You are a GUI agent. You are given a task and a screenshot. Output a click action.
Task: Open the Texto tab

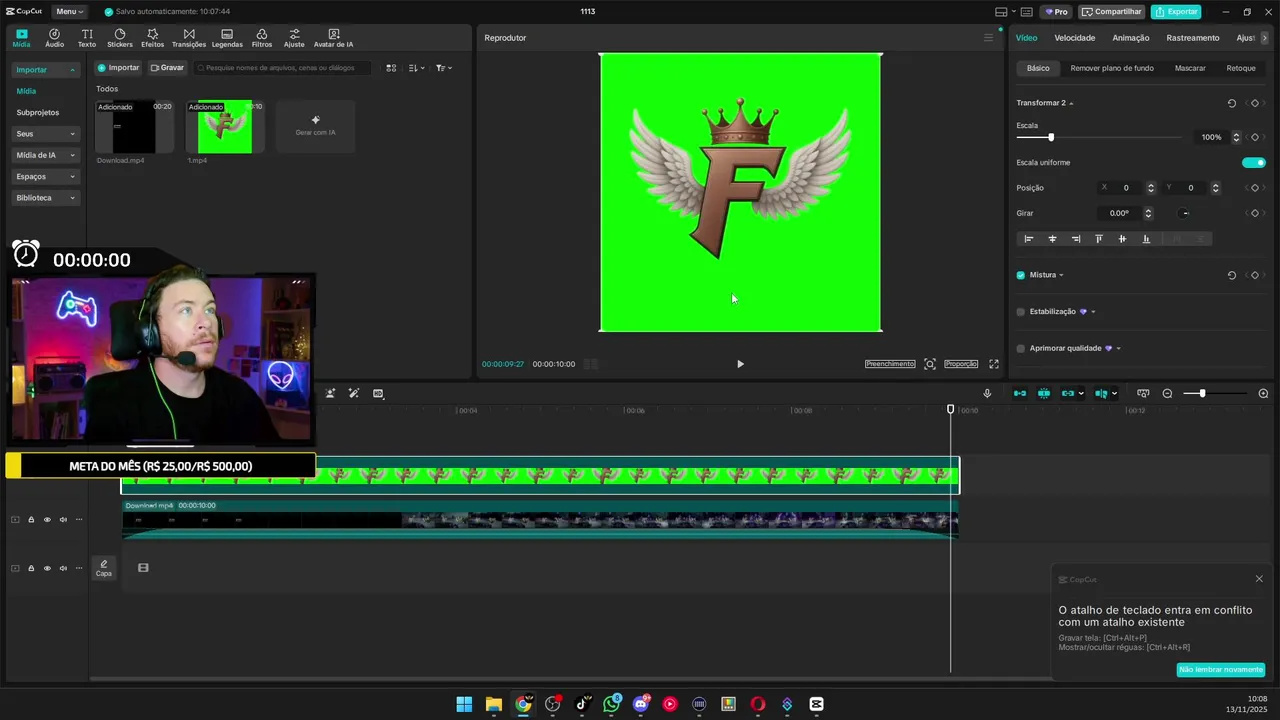87,38
